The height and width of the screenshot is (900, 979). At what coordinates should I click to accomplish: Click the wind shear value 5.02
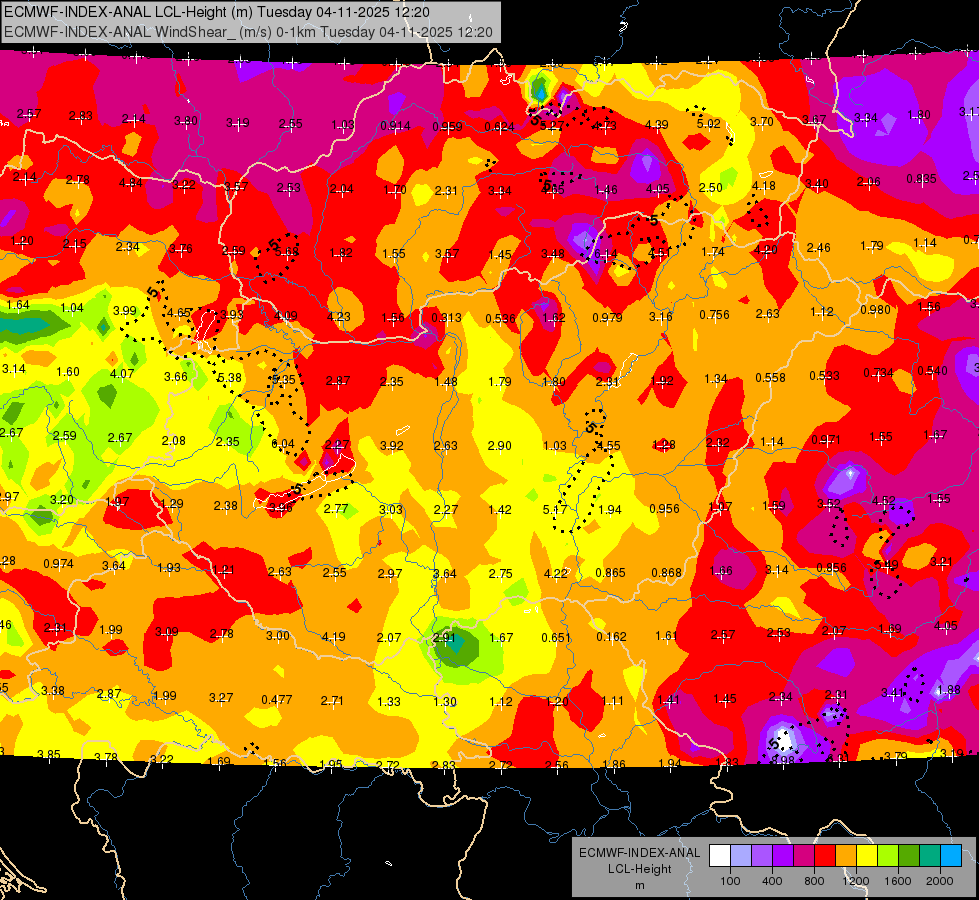coord(709,124)
